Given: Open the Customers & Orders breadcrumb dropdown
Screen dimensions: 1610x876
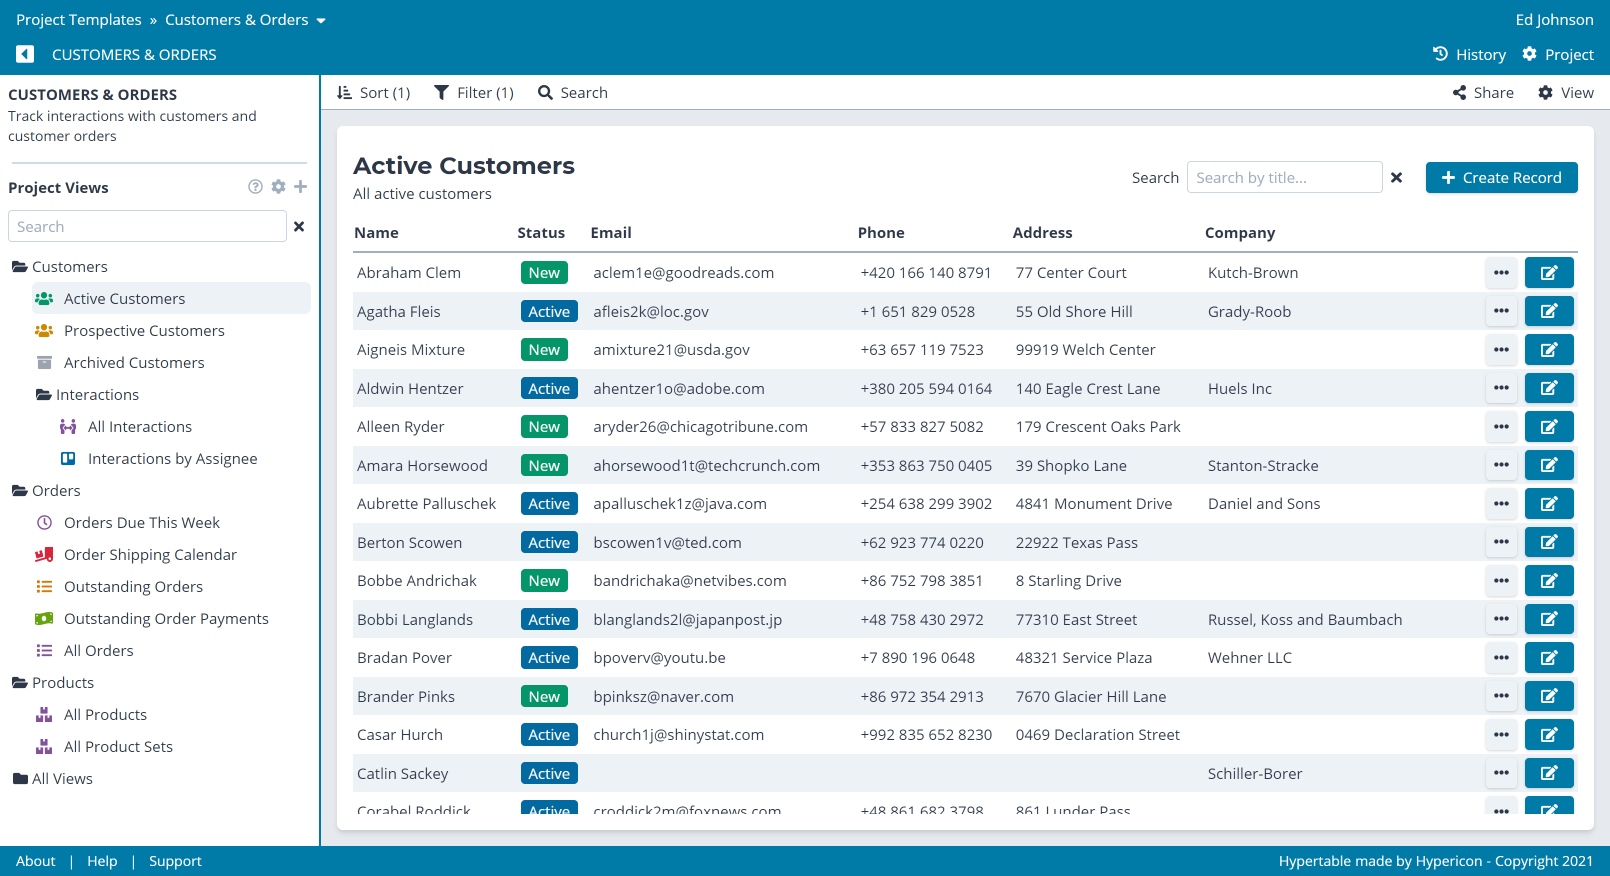Looking at the screenshot, I should [321, 20].
